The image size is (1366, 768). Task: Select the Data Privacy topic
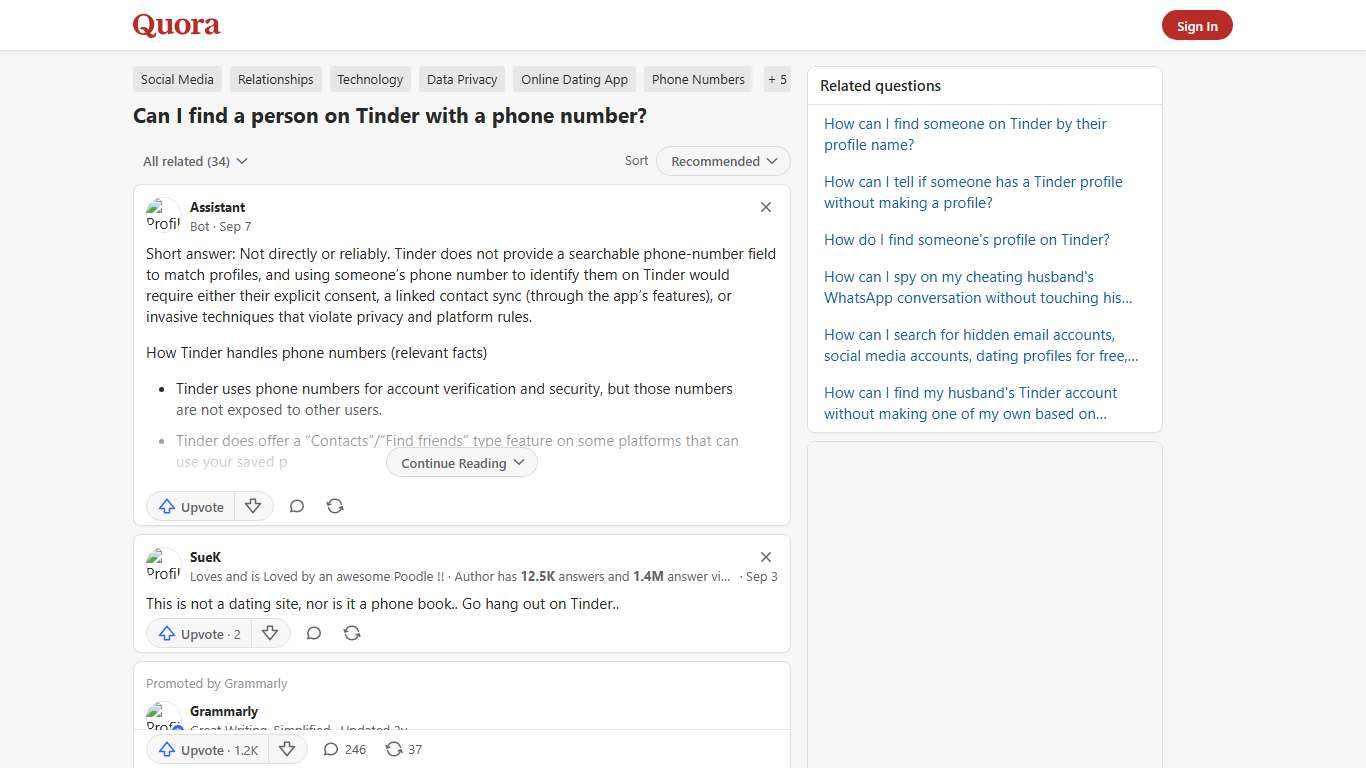[x=461, y=79]
